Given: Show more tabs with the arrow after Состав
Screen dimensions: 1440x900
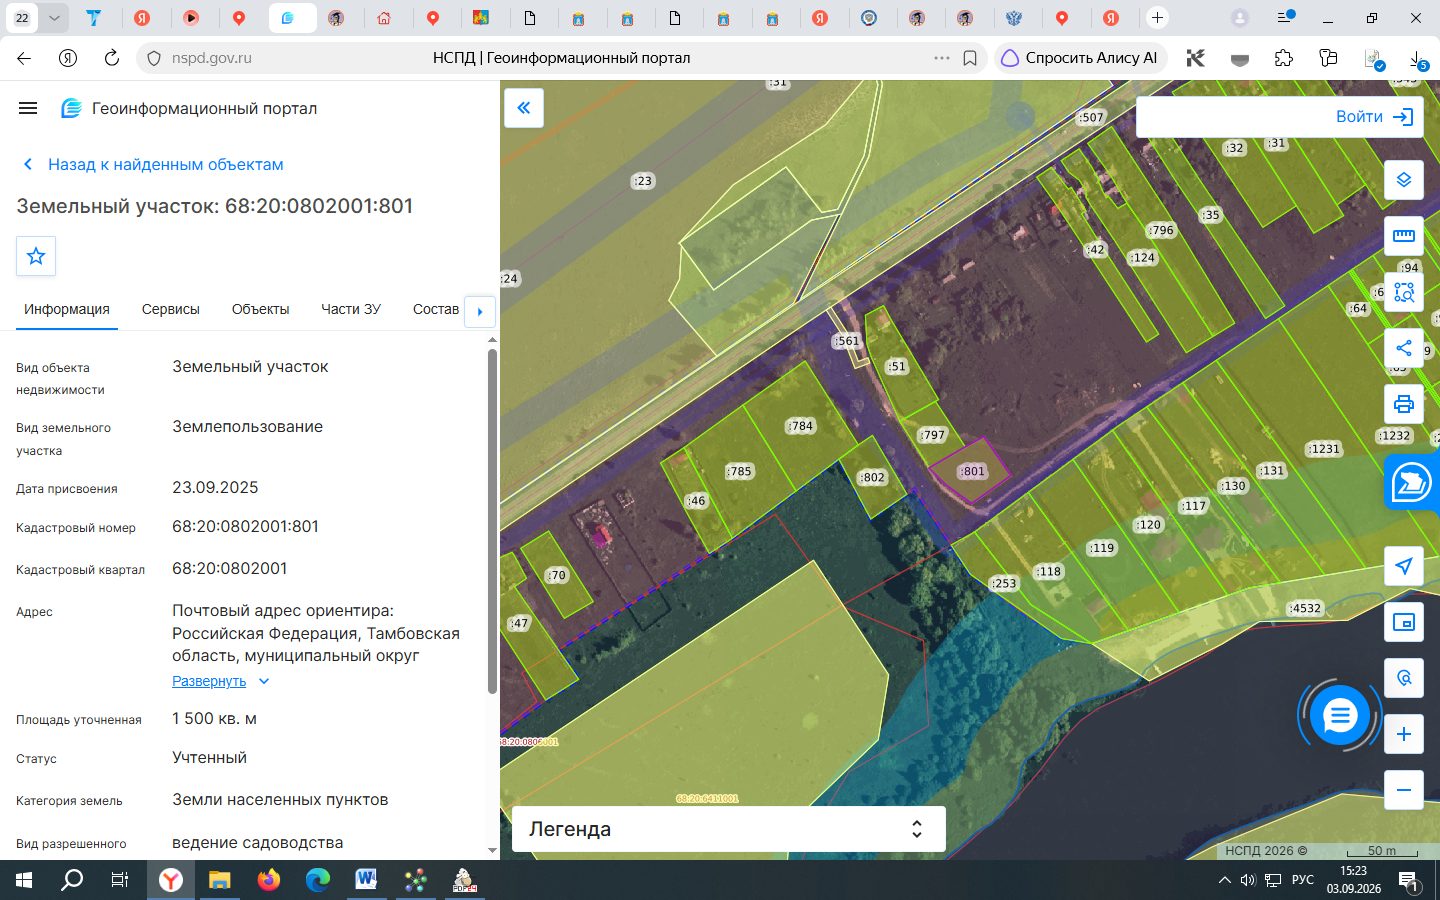Looking at the screenshot, I should (480, 311).
